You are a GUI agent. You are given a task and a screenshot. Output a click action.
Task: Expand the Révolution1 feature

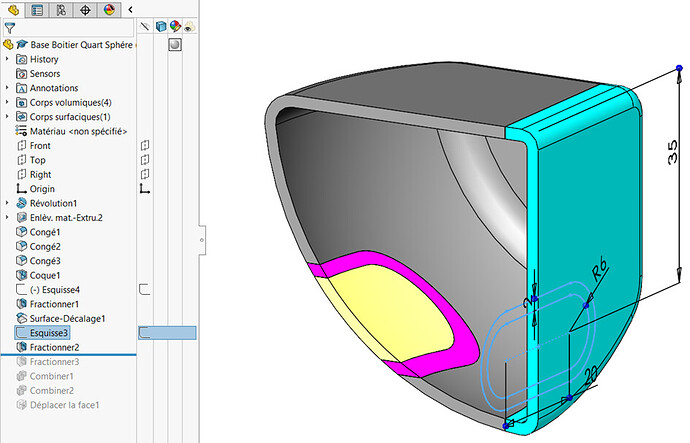point(7,203)
